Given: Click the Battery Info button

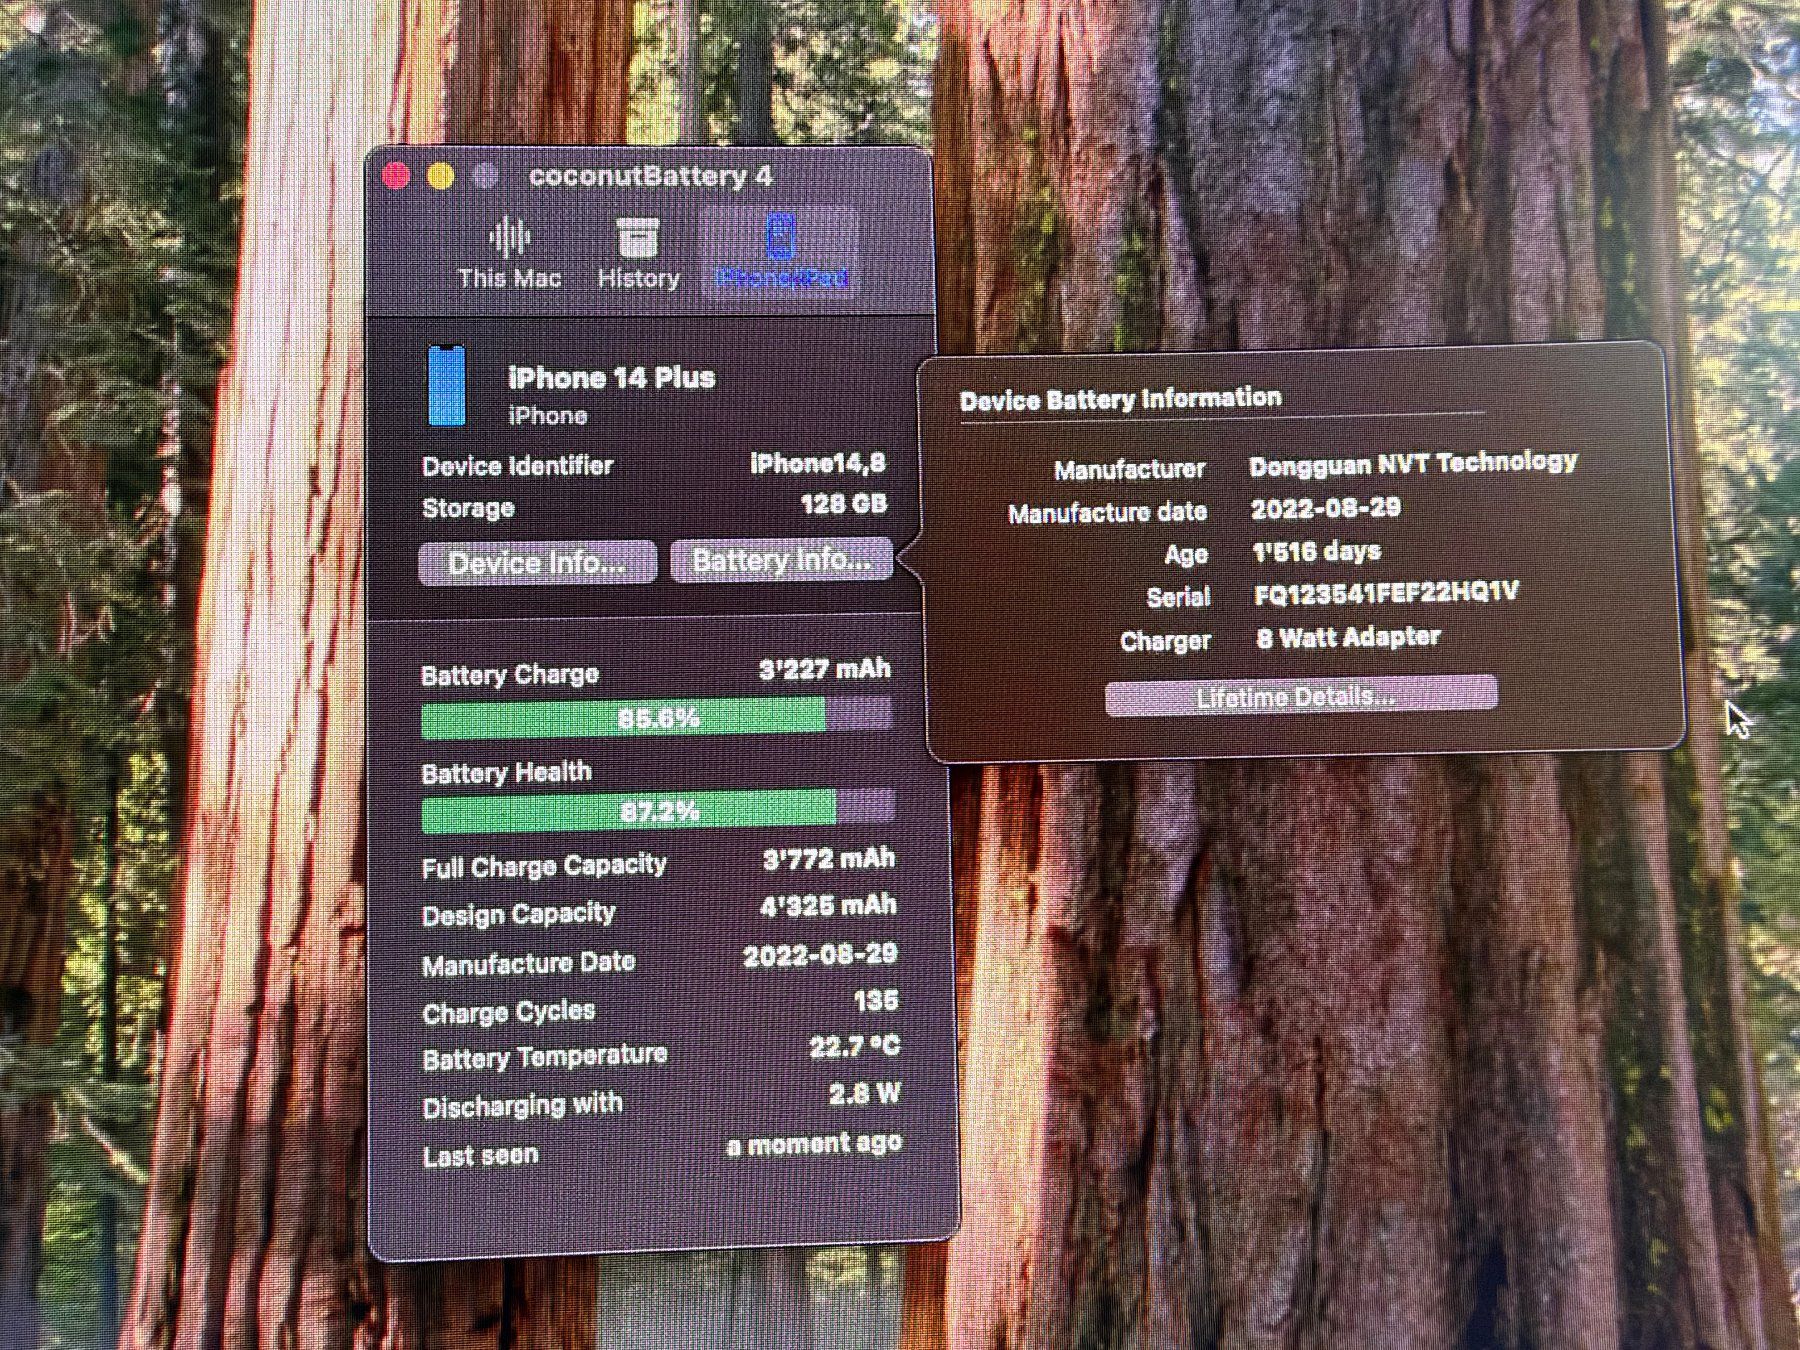Looking at the screenshot, I should (x=781, y=560).
